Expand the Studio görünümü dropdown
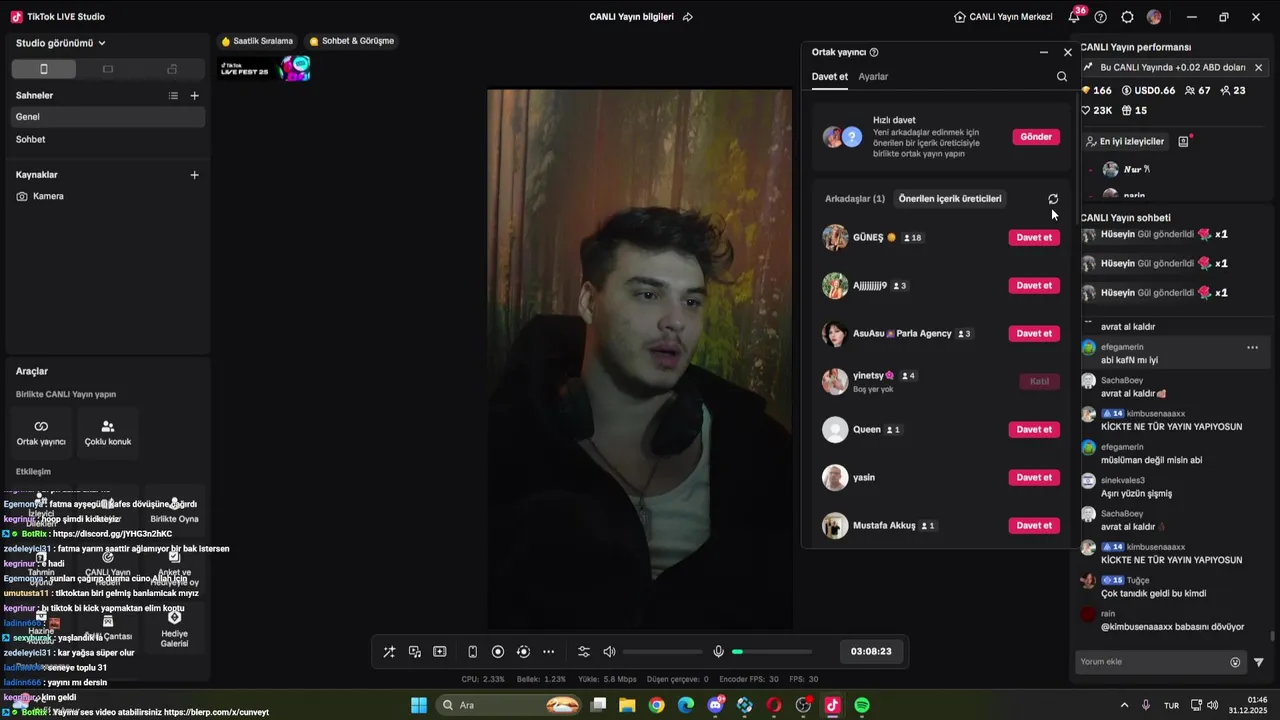Viewport: 1280px width, 720px height. 61,43
